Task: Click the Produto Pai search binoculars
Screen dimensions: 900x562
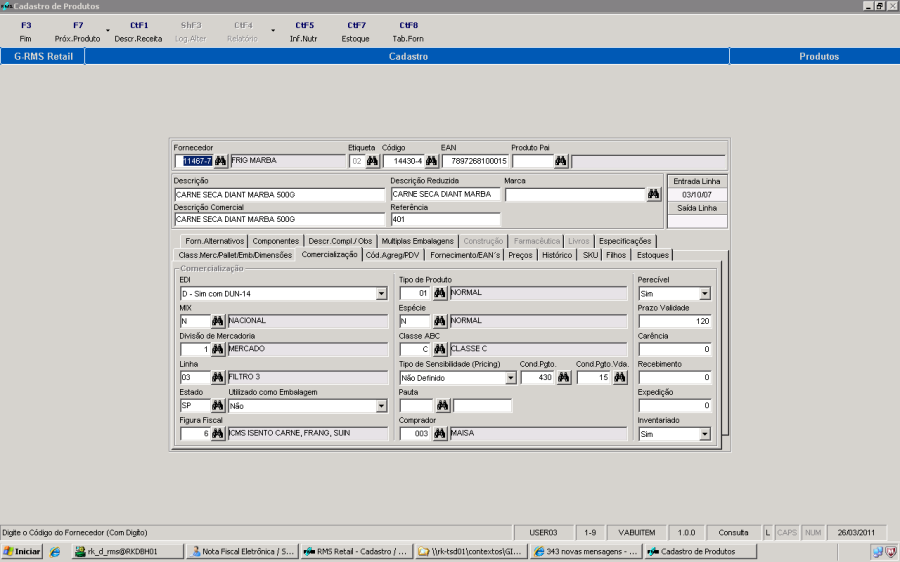Action: pos(561,161)
